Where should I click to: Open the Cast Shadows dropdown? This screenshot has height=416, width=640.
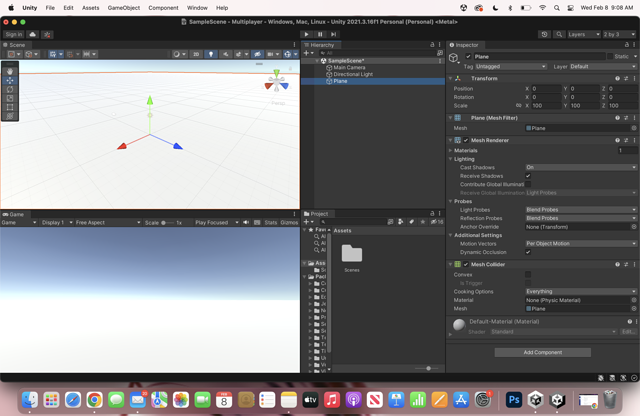tap(581, 167)
